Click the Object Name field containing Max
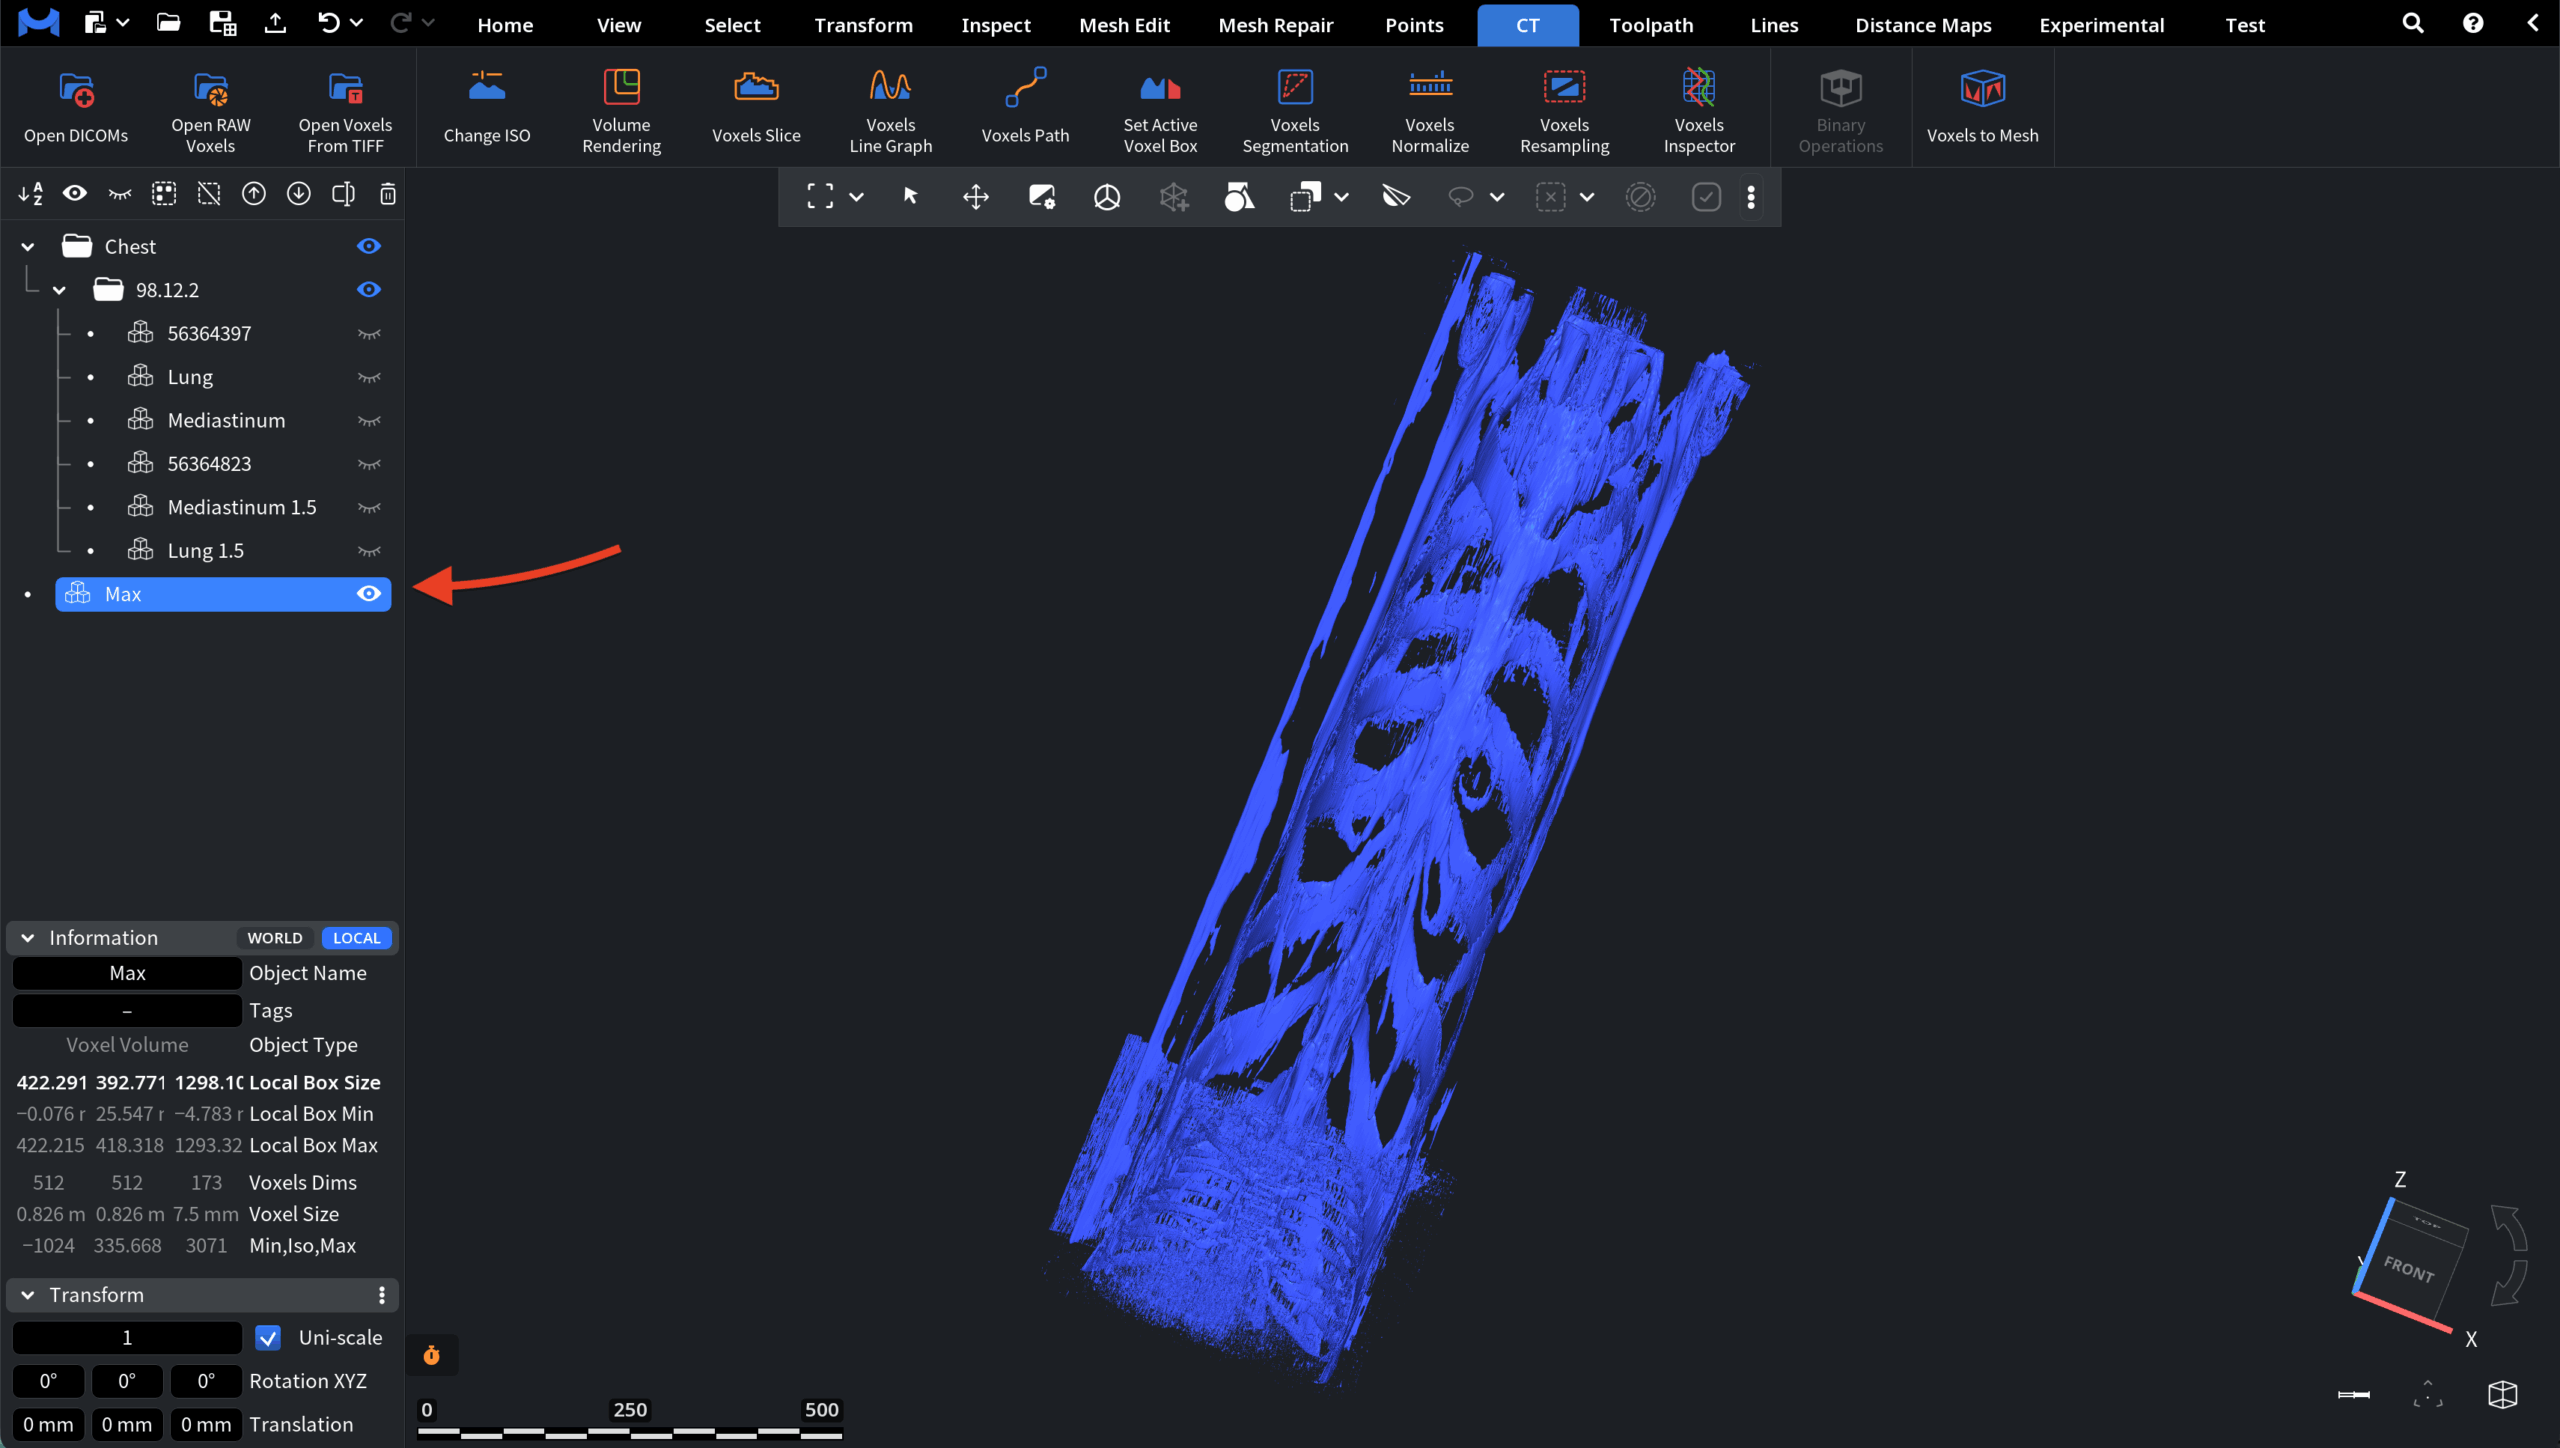This screenshot has width=2560, height=1448. click(x=127, y=973)
